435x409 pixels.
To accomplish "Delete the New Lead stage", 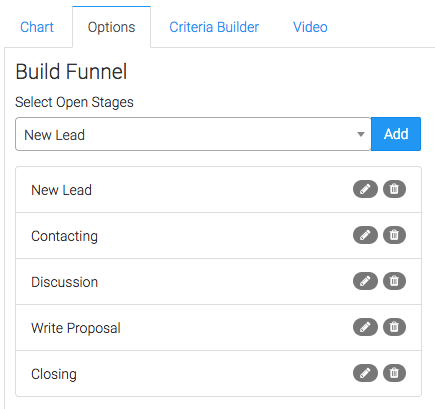I will [394, 189].
